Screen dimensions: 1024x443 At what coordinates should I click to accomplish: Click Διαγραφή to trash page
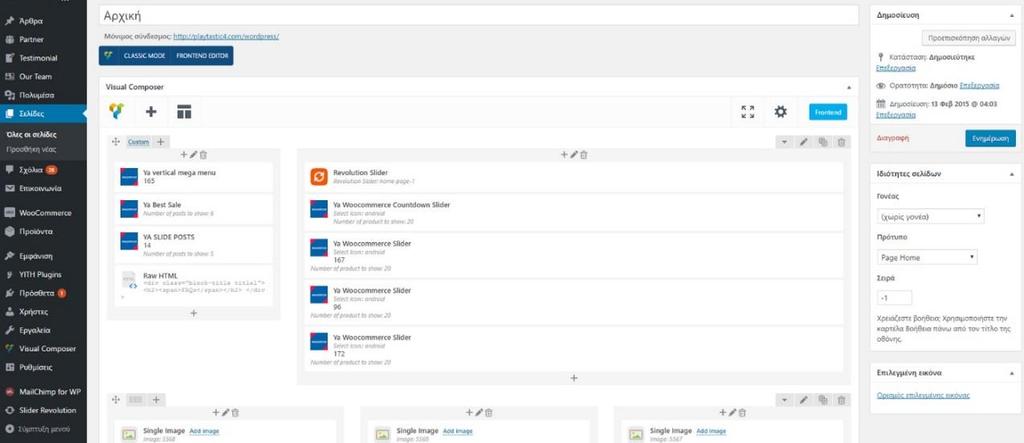892,139
